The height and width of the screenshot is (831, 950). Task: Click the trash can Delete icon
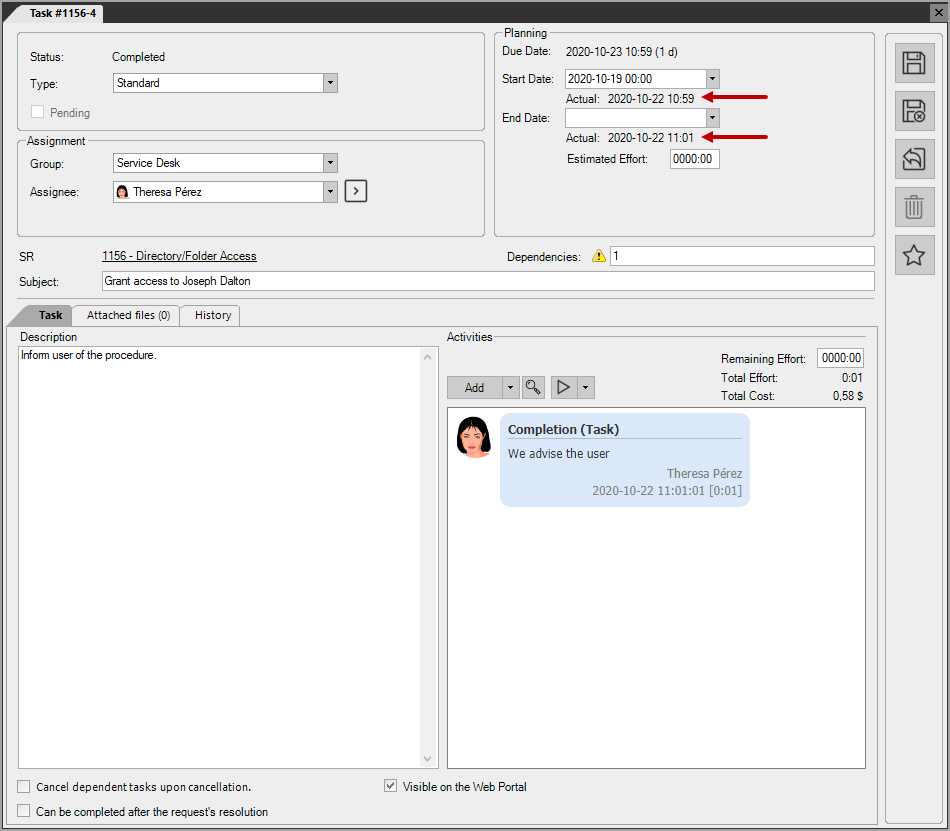coord(913,207)
